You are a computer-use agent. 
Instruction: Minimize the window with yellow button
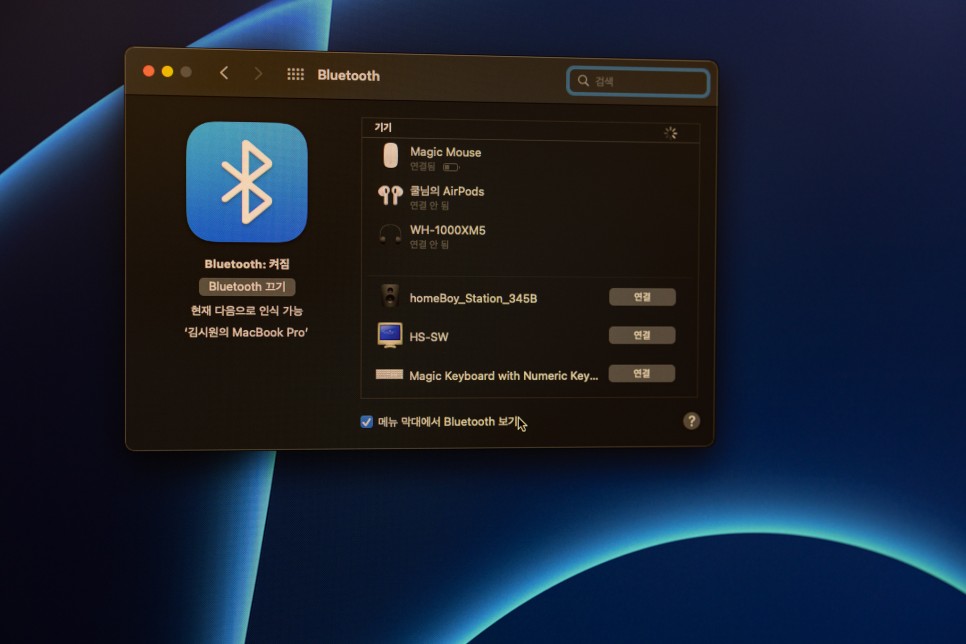pos(167,71)
